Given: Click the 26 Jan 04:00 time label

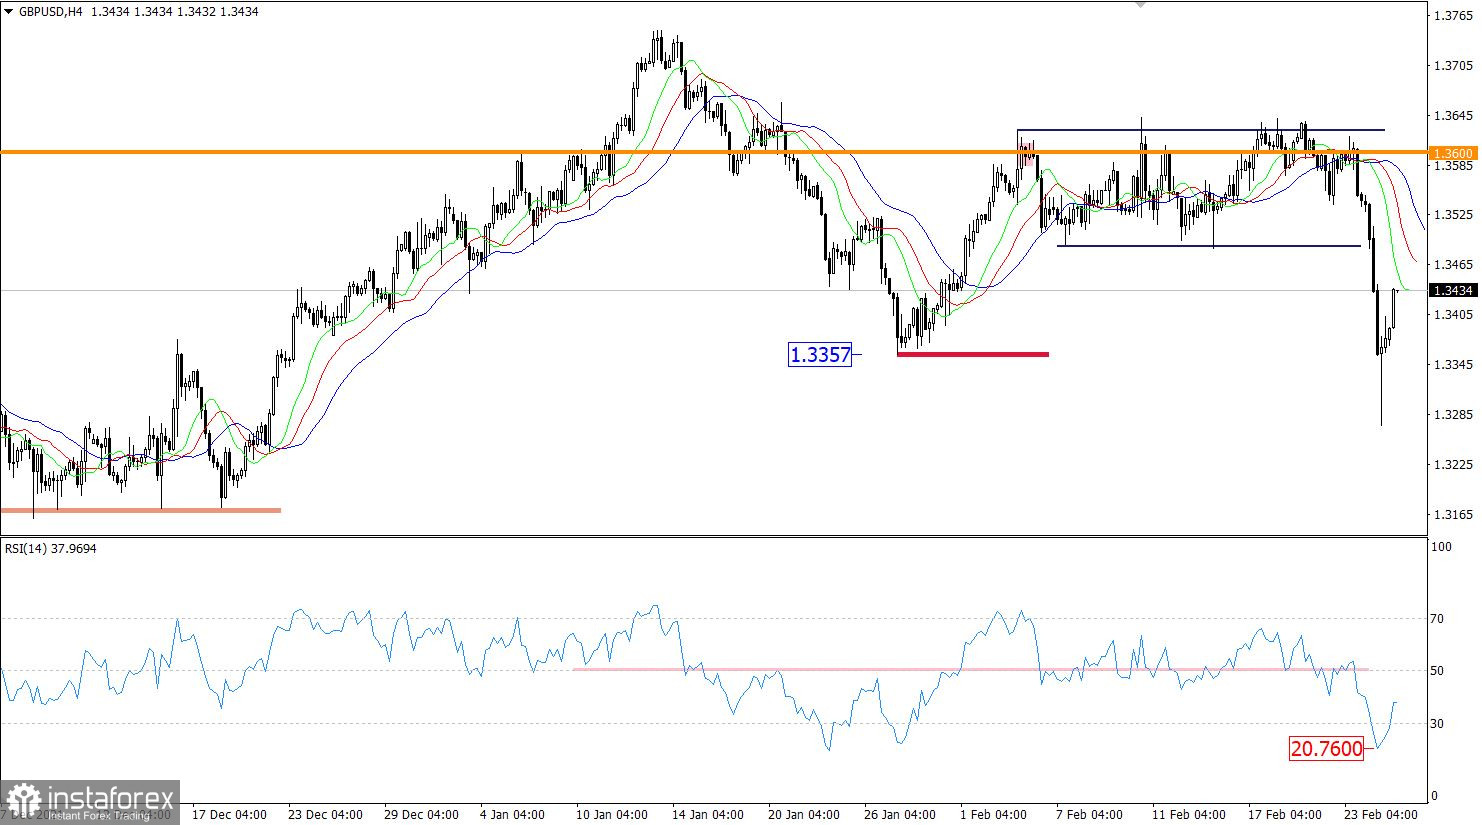Looking at the screenshot, I should [902, 814].
